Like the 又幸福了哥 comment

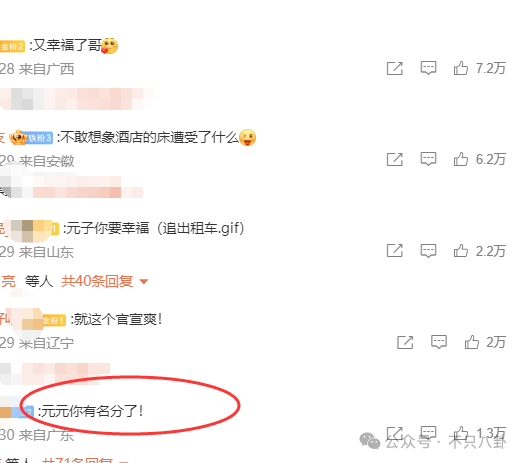tap(461, 68)
